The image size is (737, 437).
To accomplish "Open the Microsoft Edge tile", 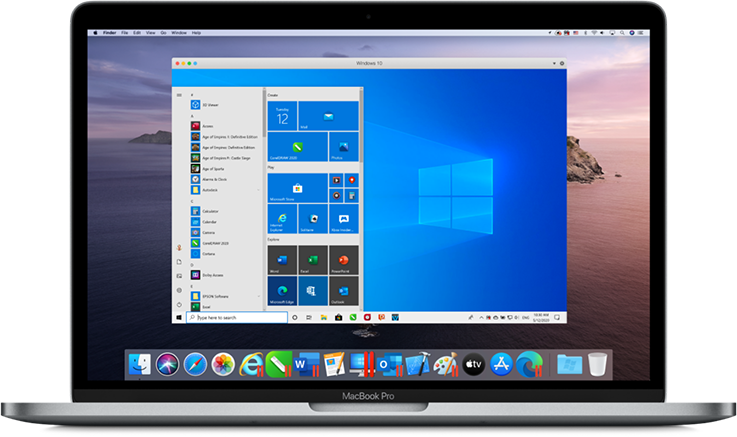I will (x=282, y=291).
